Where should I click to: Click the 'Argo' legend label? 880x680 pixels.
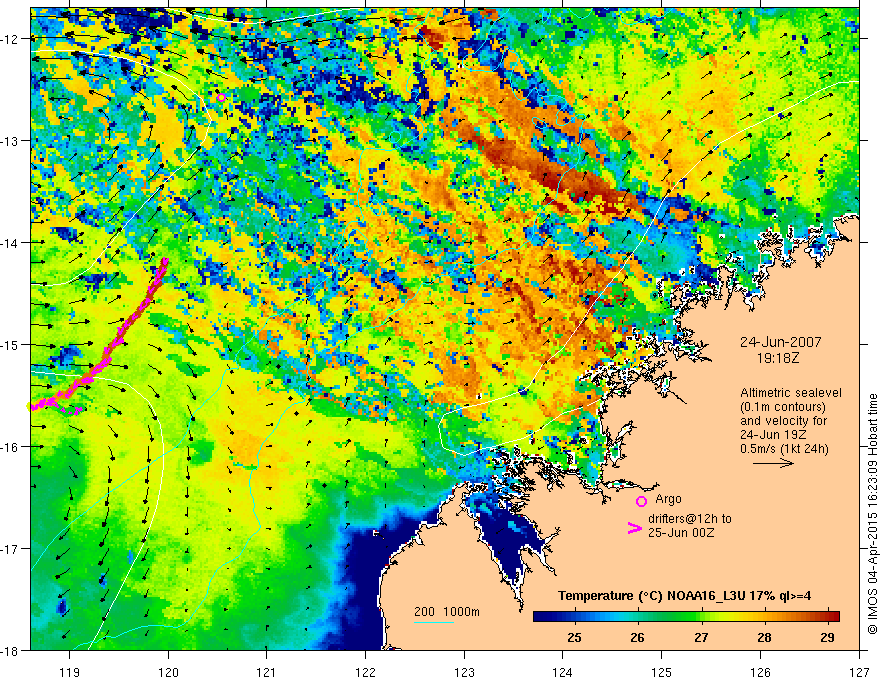(668, 499)
